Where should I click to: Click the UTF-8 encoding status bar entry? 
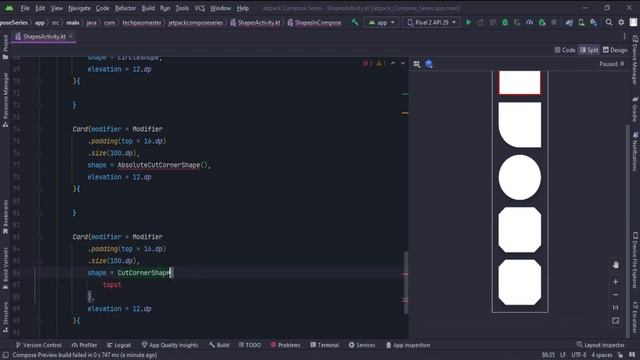pyautogui.click(x=578, y=355)
